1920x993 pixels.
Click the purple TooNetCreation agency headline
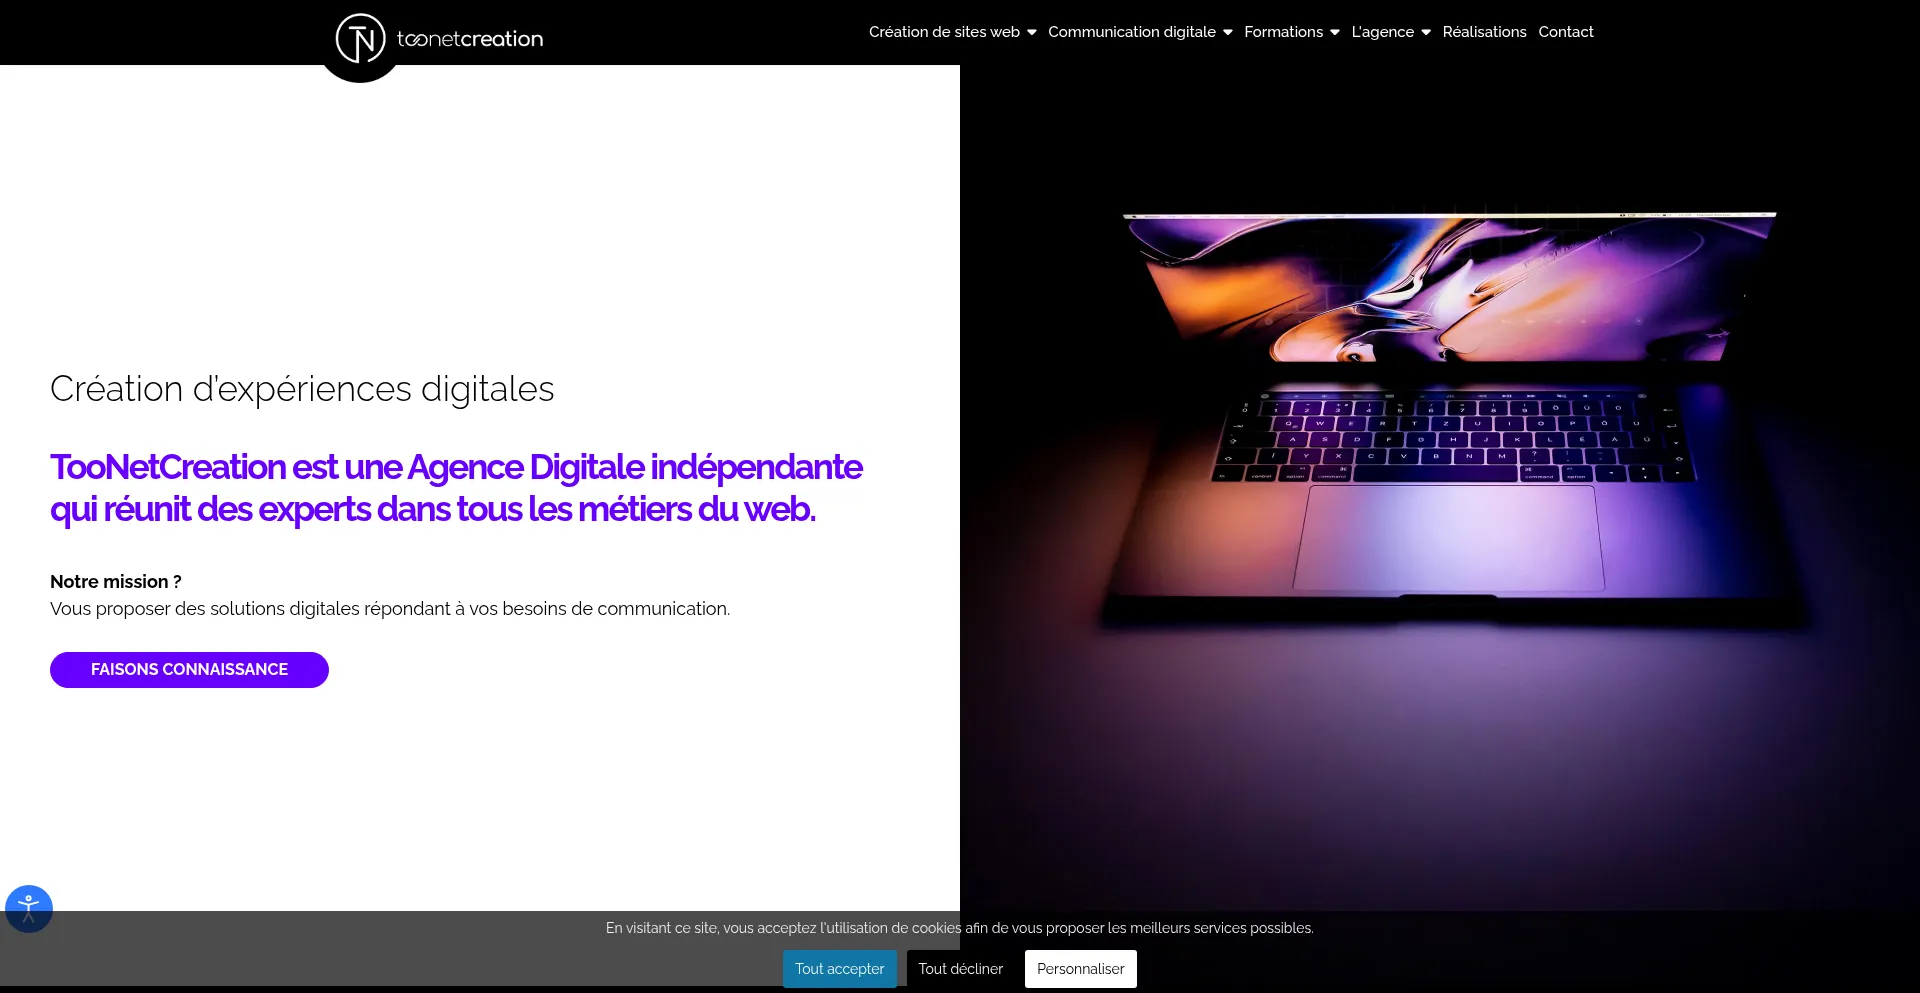tap(456, 488)
